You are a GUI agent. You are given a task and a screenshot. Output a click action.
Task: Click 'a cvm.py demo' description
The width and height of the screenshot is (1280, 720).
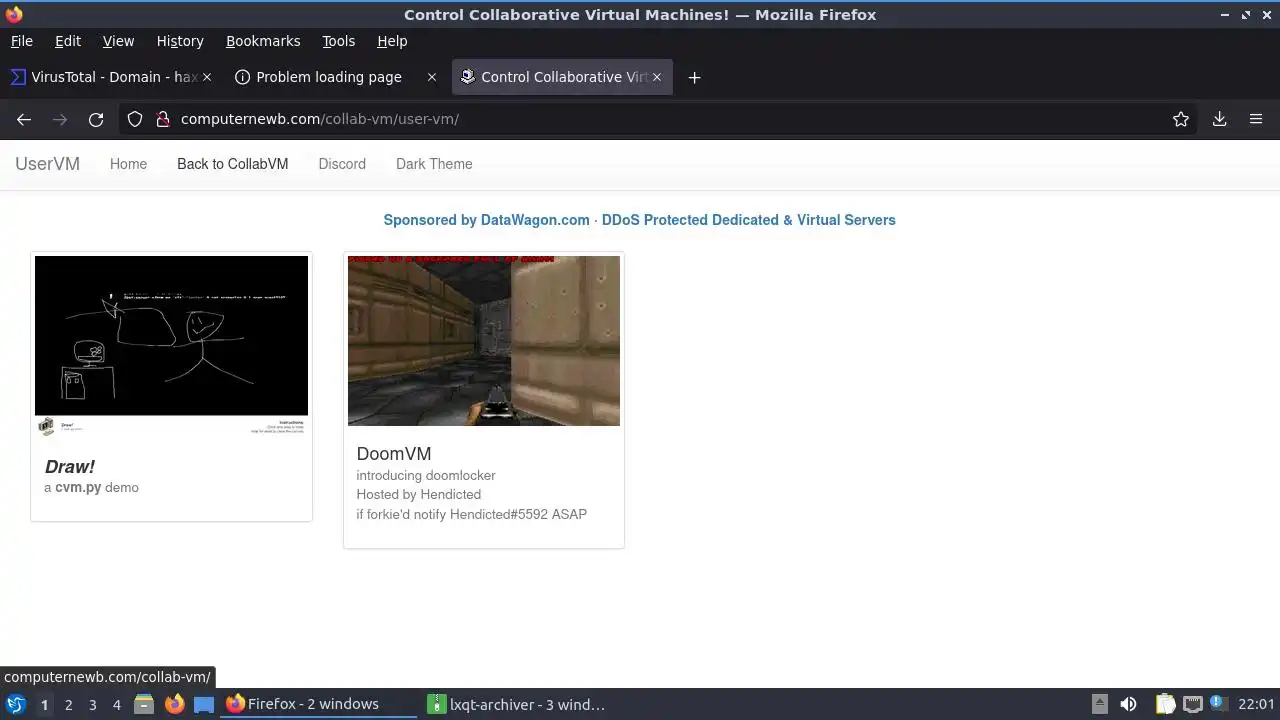91,488
